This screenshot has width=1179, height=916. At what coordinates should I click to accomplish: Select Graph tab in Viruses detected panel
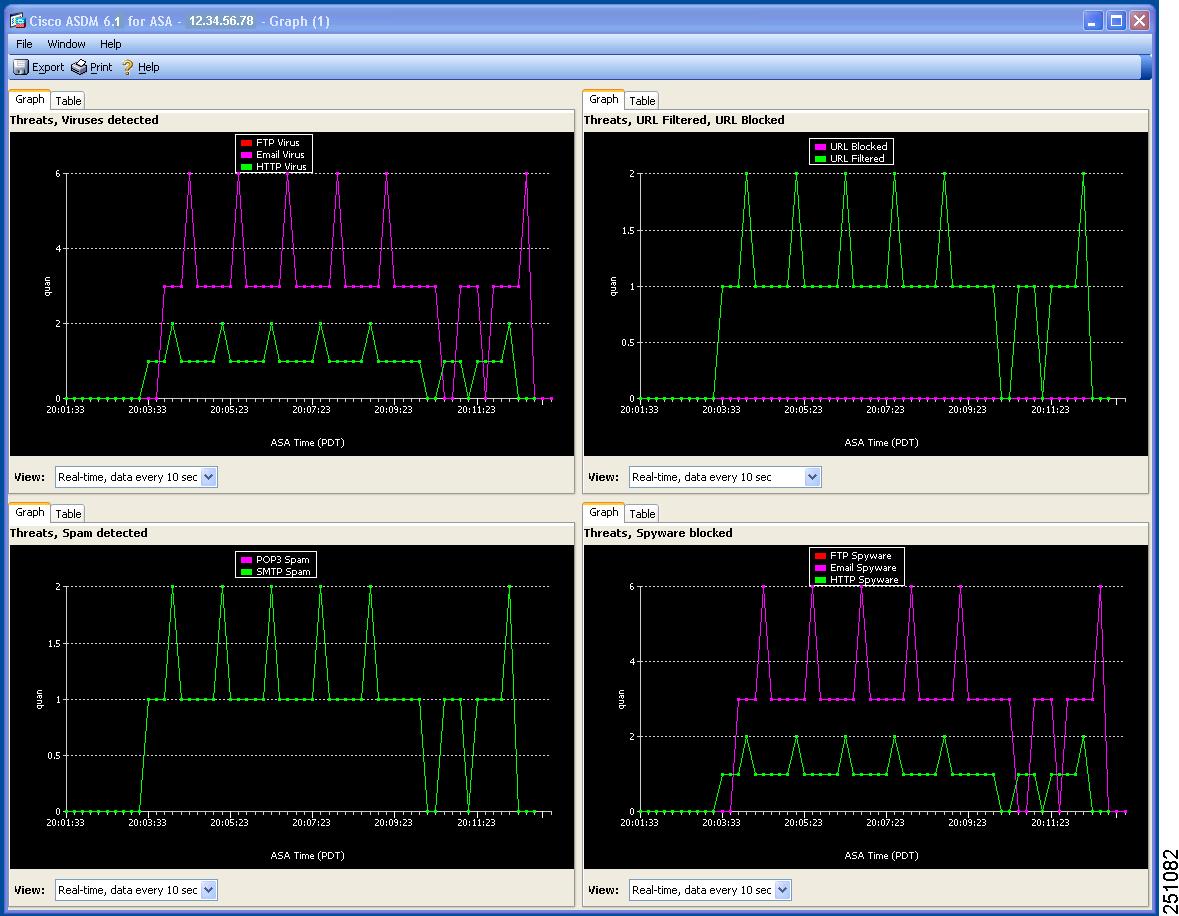30,99
